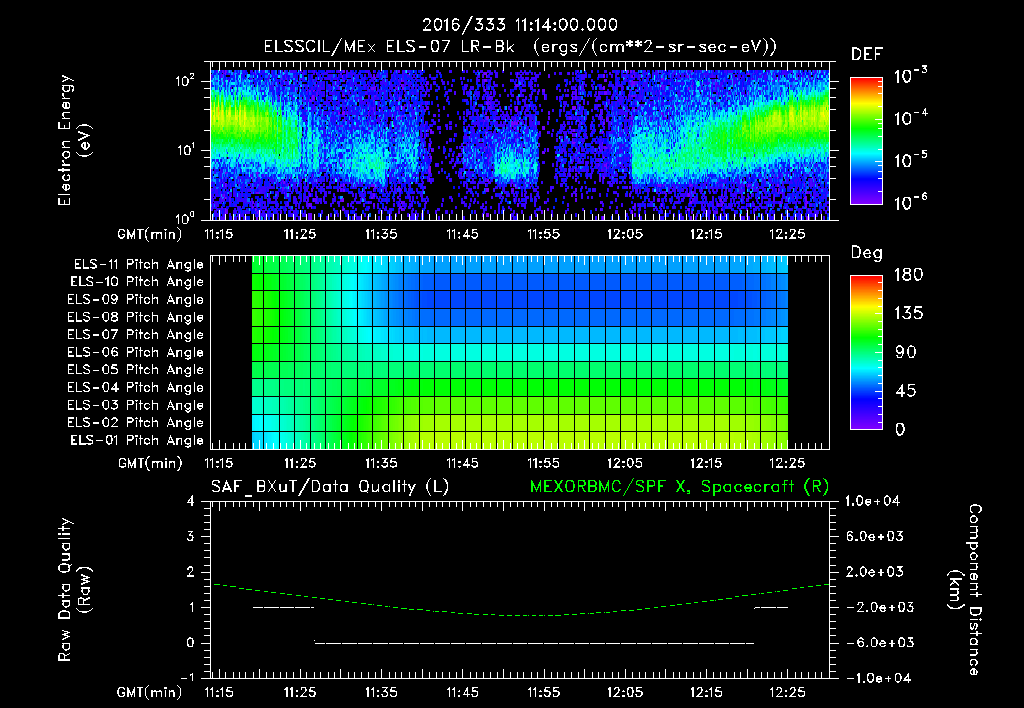Image resolution: width=1024 pixels, height=708 pixels.
Task: Click the Deg label above the color bar
Action: pyautogui.click(x=867, y=253)
